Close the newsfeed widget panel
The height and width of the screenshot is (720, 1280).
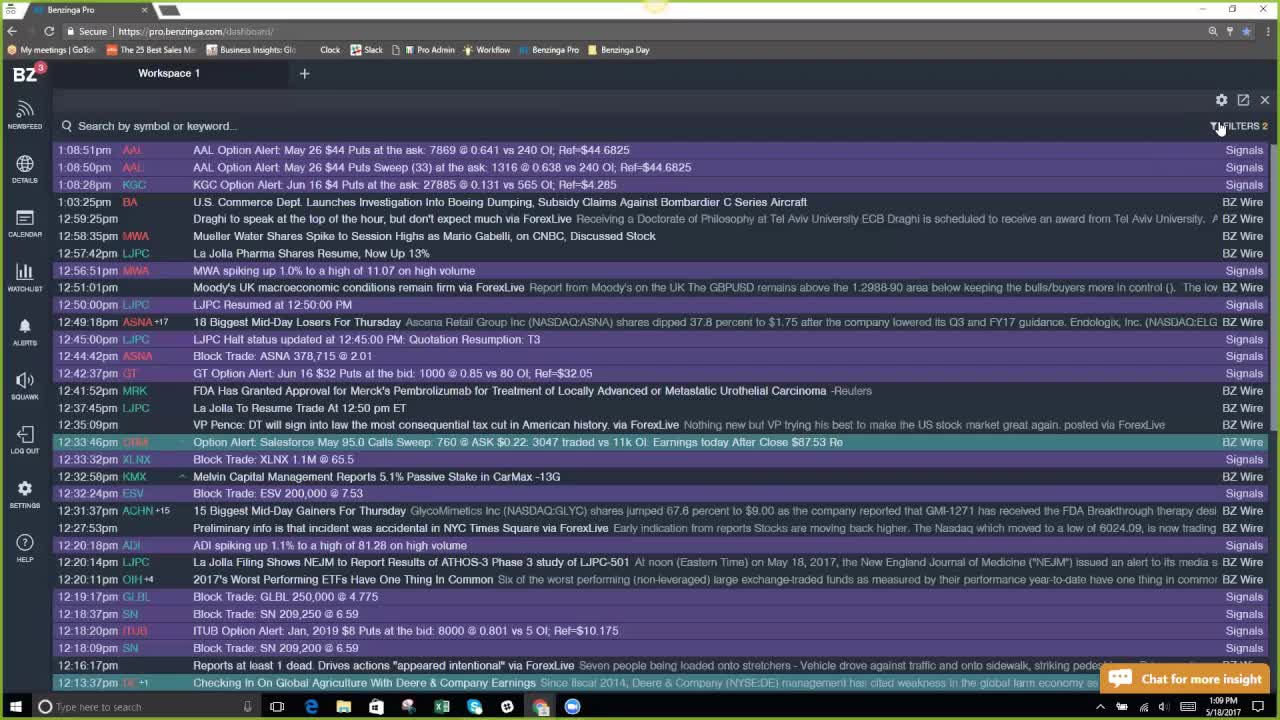pyautogui.click(x=1265, y=100)
